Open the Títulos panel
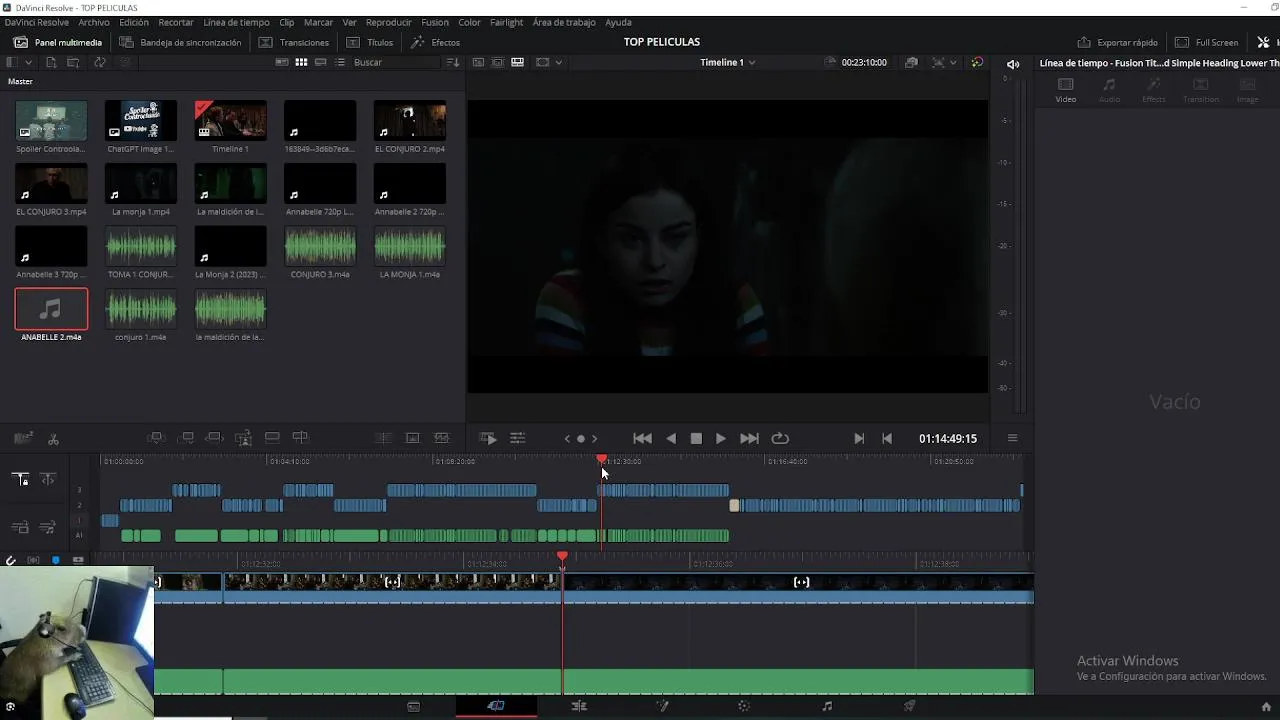 369,42
